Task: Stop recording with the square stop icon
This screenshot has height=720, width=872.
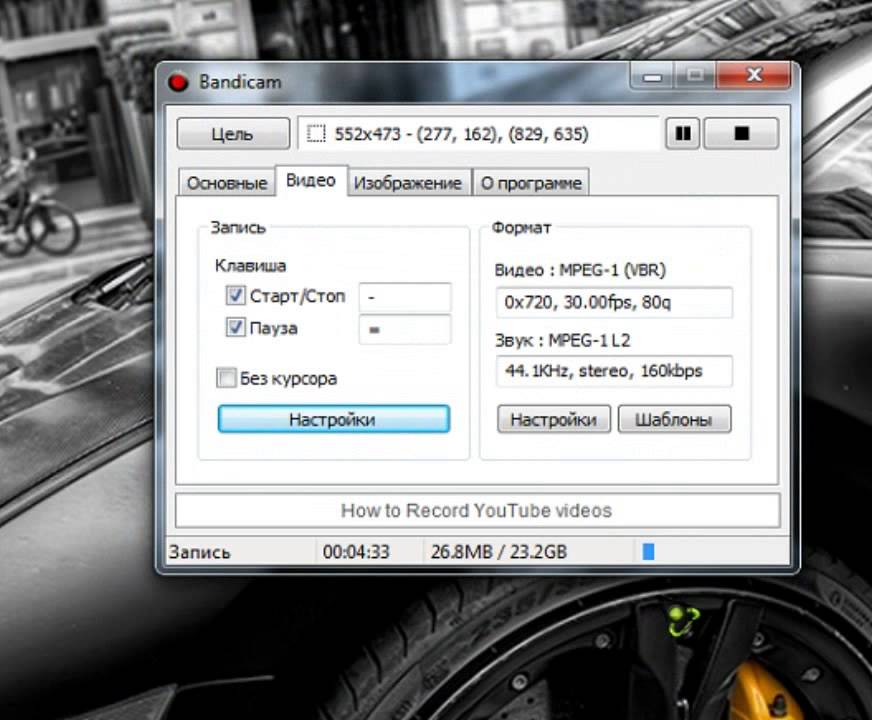Action: click(x=741, y=133)
